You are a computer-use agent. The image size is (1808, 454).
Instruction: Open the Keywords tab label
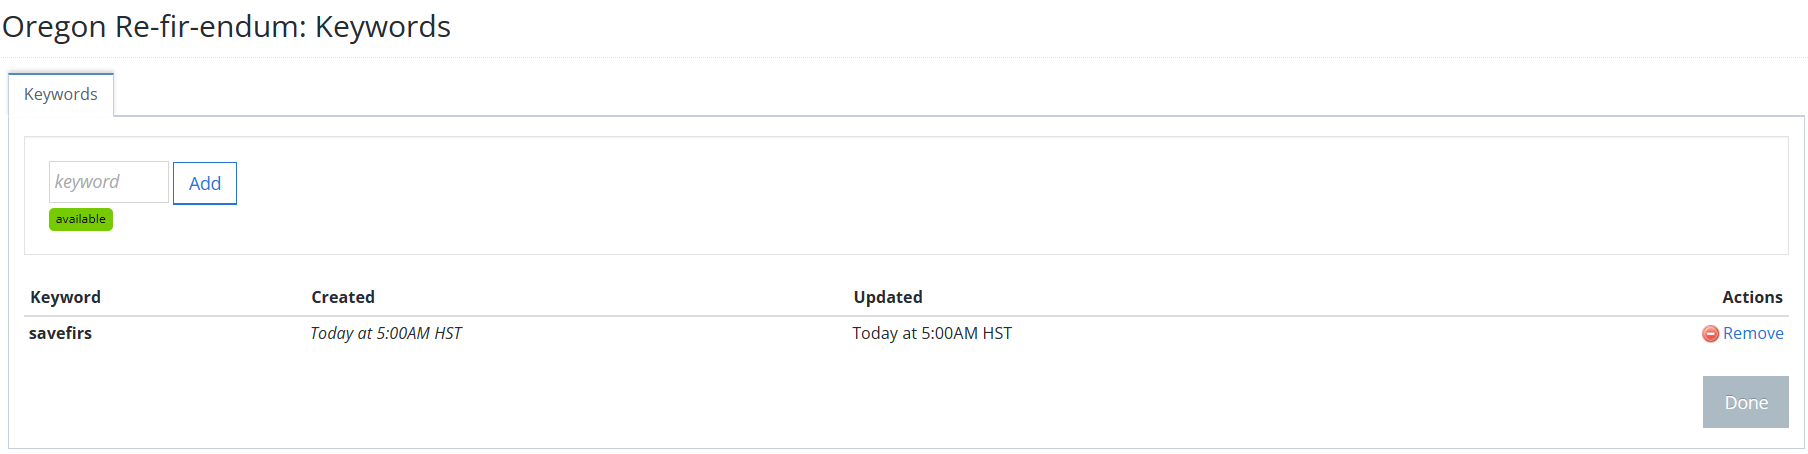tap(61, 94)
